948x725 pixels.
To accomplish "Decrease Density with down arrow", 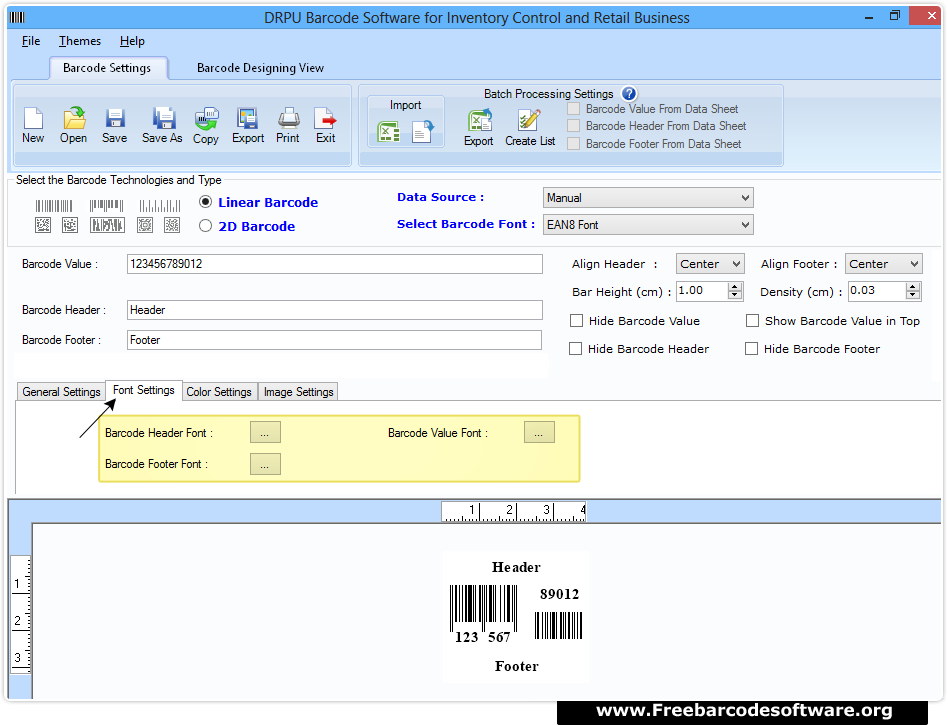I will 913,295.
